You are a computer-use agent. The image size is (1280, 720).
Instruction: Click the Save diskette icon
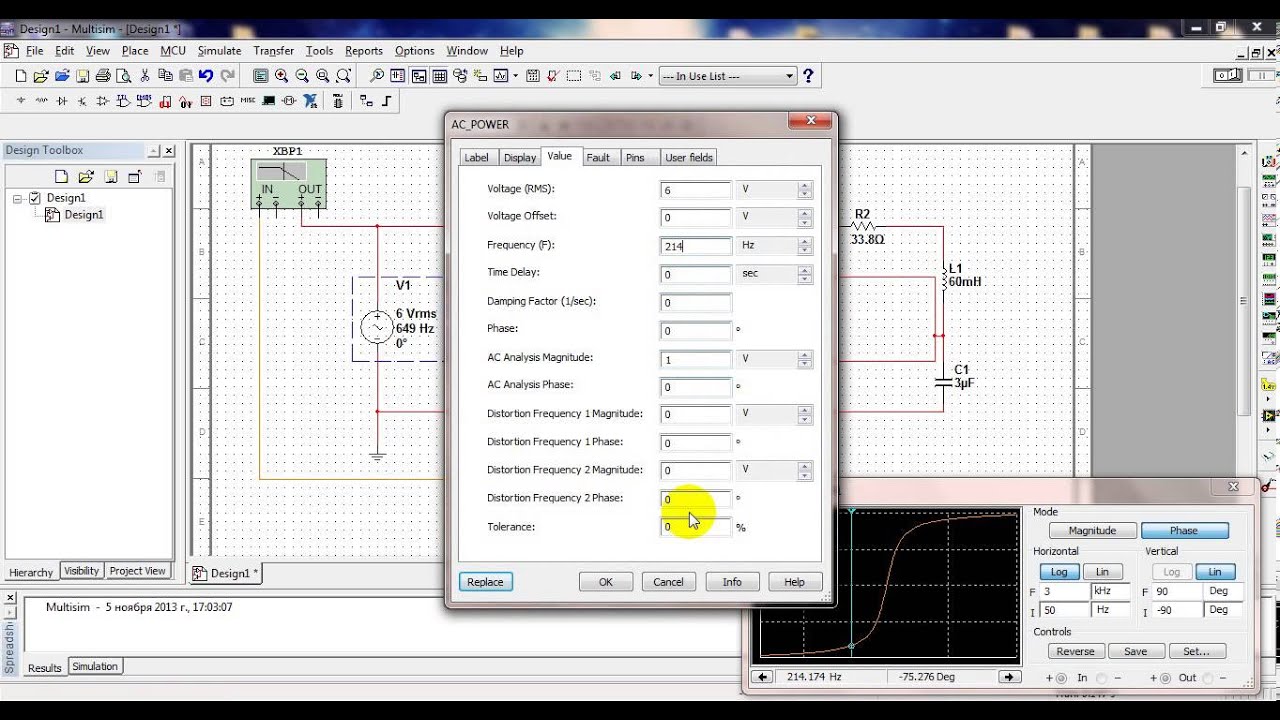tap(83, 76)
